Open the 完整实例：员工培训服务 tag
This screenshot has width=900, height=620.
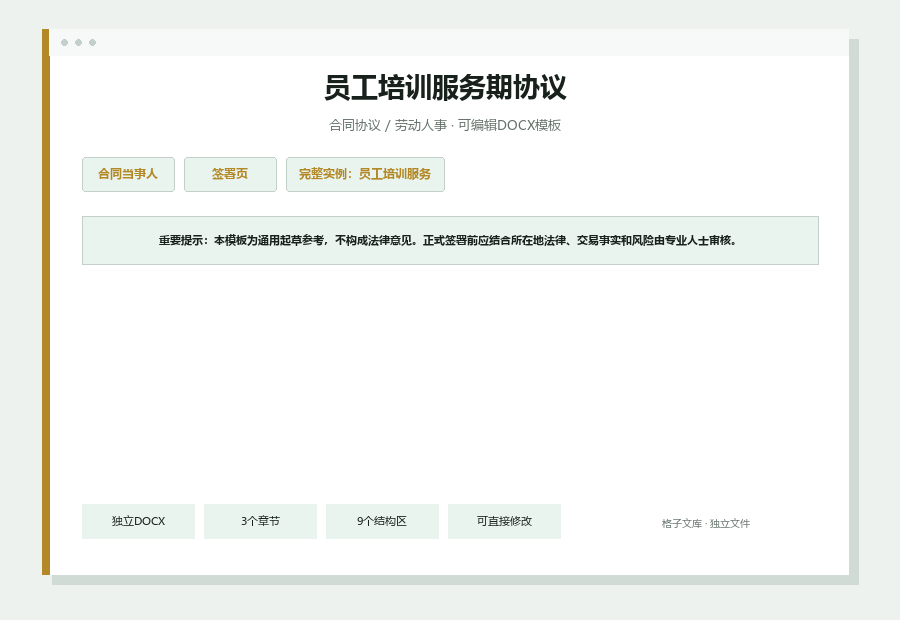coord(365,175)
